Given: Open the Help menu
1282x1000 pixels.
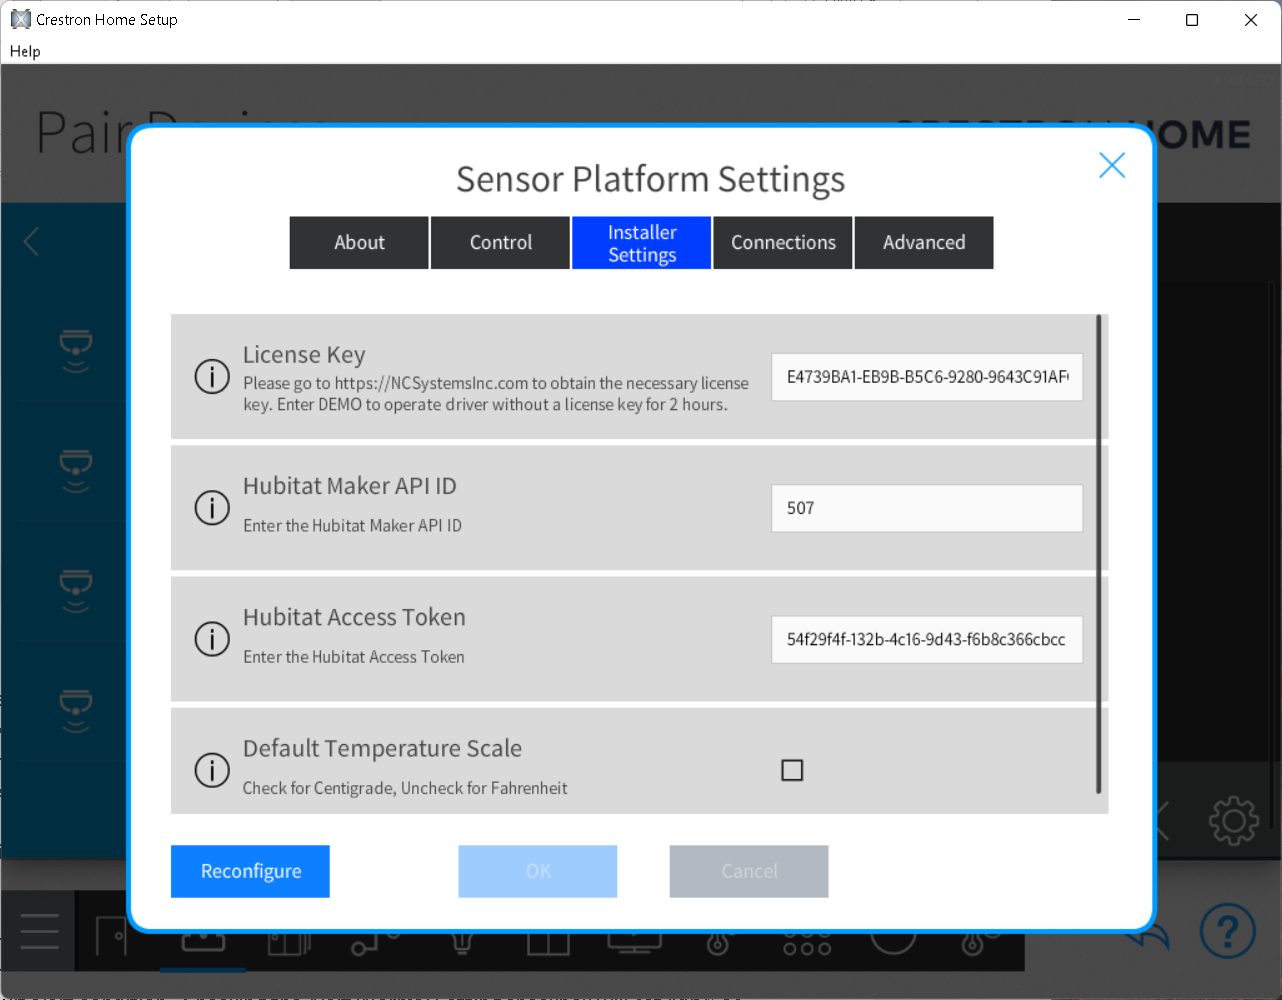Looking at the screenshot, I should [x=25, y=51].
